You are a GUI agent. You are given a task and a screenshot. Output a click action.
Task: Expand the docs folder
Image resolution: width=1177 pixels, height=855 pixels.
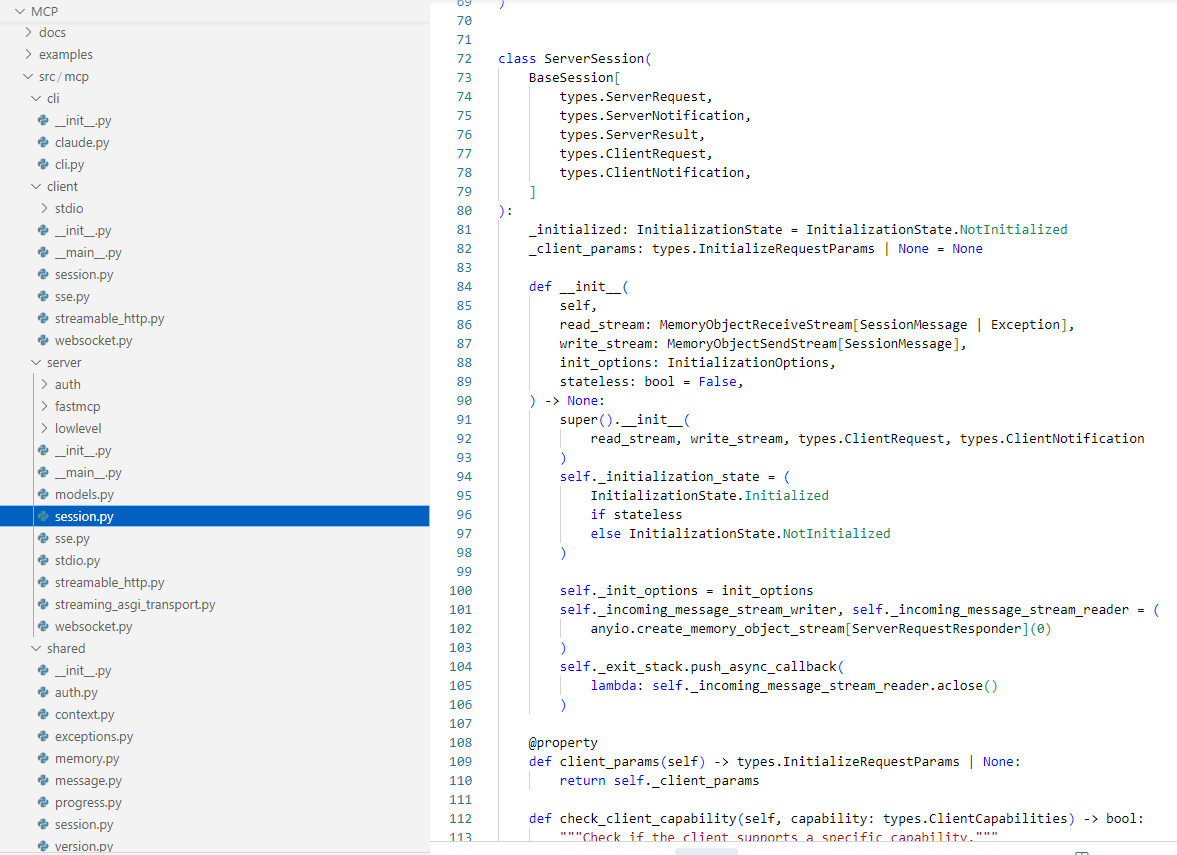(29, 33)
